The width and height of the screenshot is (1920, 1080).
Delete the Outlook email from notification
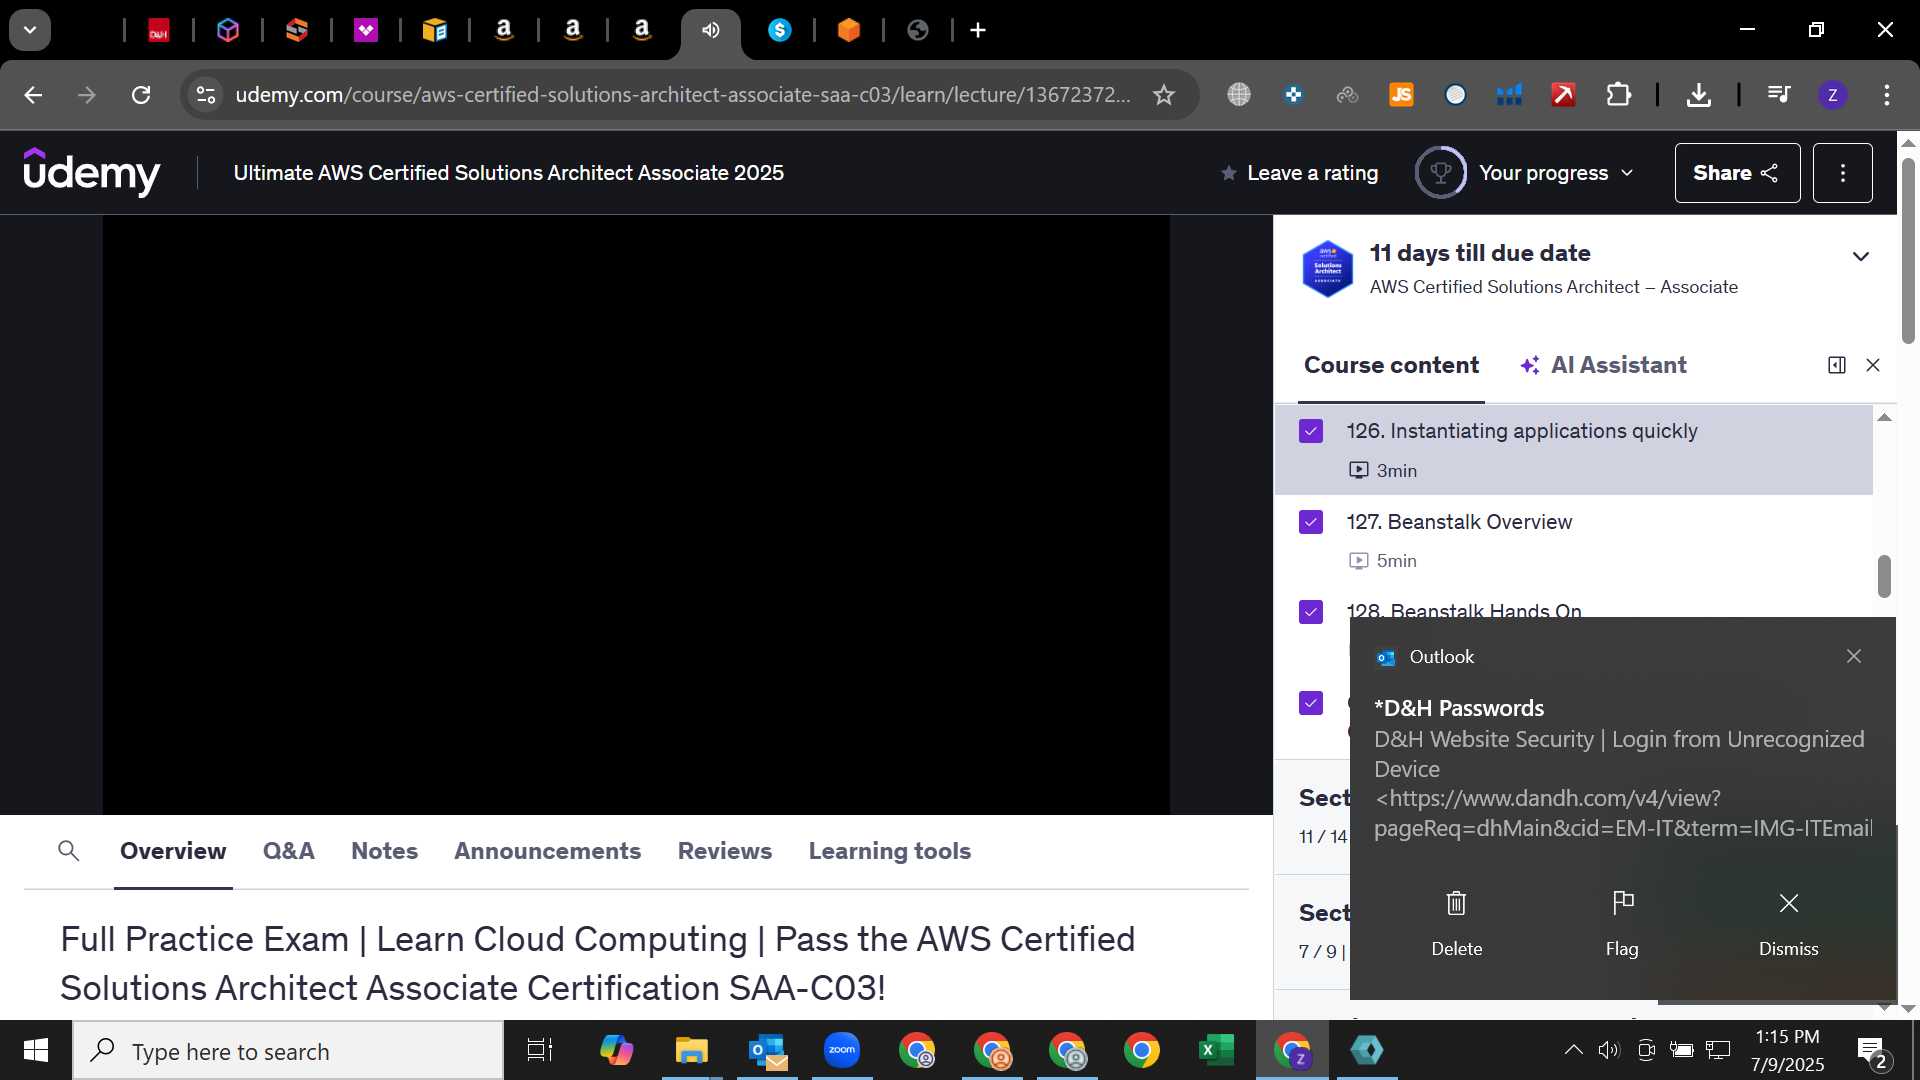(1456, 922)
